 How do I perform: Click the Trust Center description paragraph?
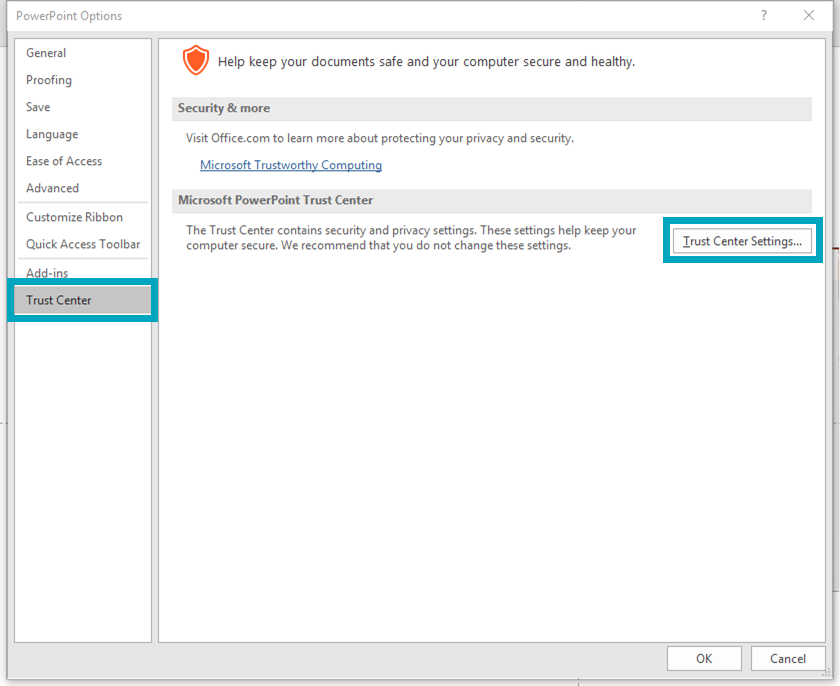tap(411, 238)
